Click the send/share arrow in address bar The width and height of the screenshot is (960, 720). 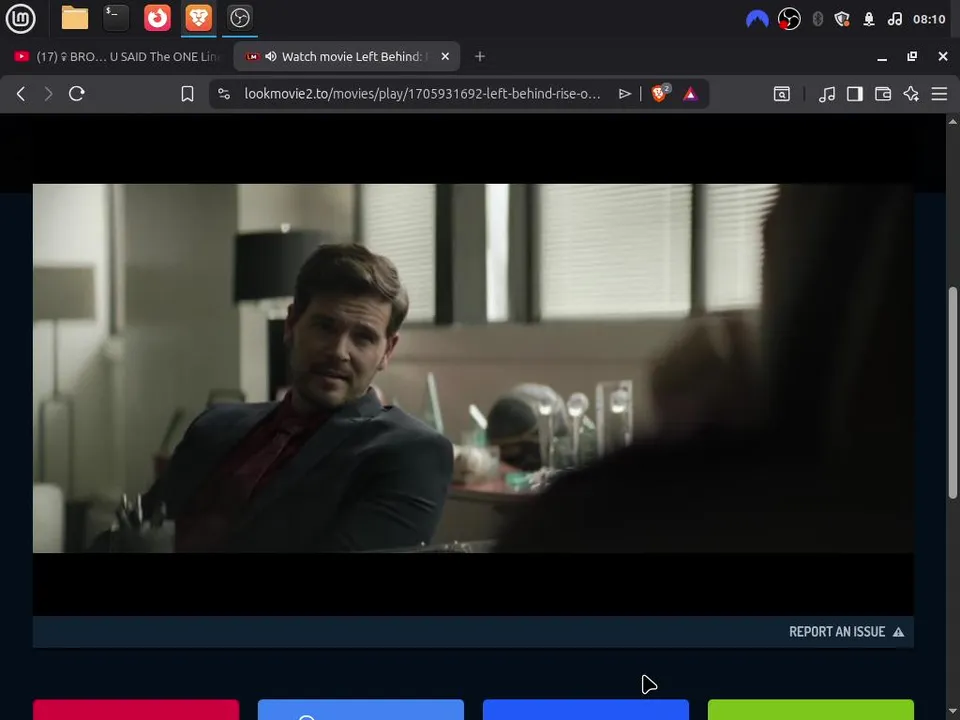click(624, 94)
